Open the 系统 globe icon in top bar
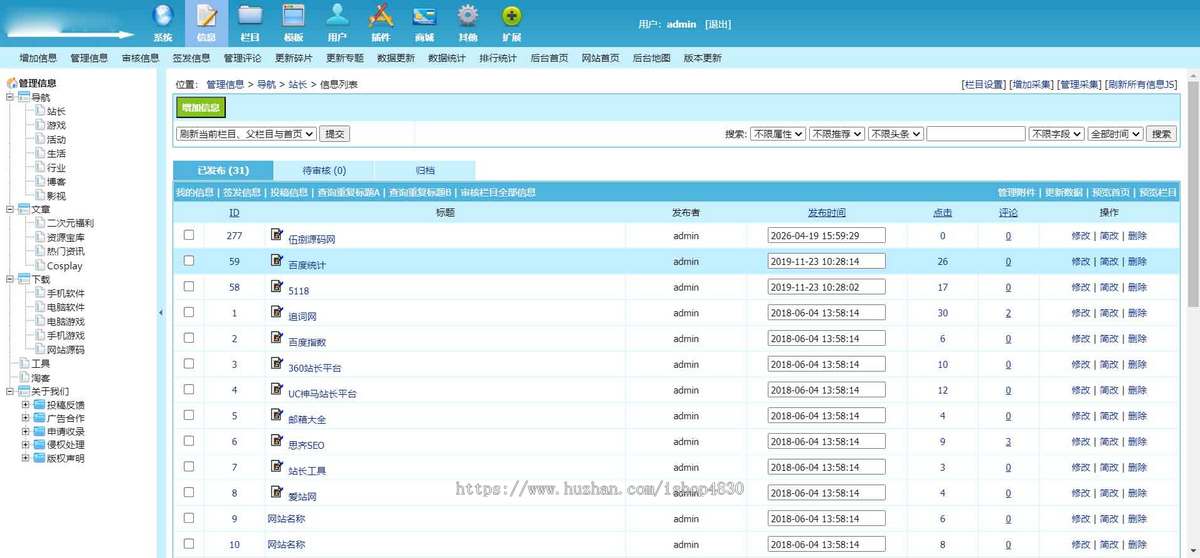The image size is (1200, 558). point(163,16)
